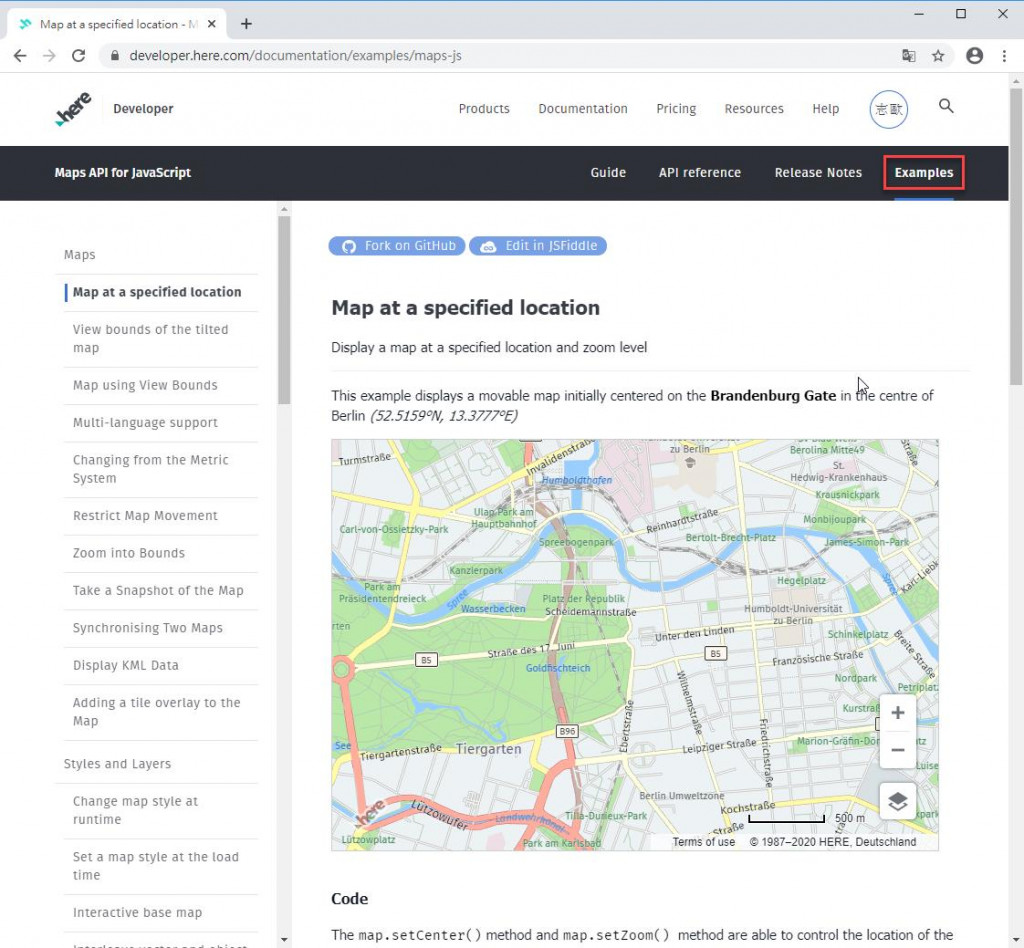Open 'Adding a tile overlay to the Map' example
The image size is (1024, 948).
(157, 712)
